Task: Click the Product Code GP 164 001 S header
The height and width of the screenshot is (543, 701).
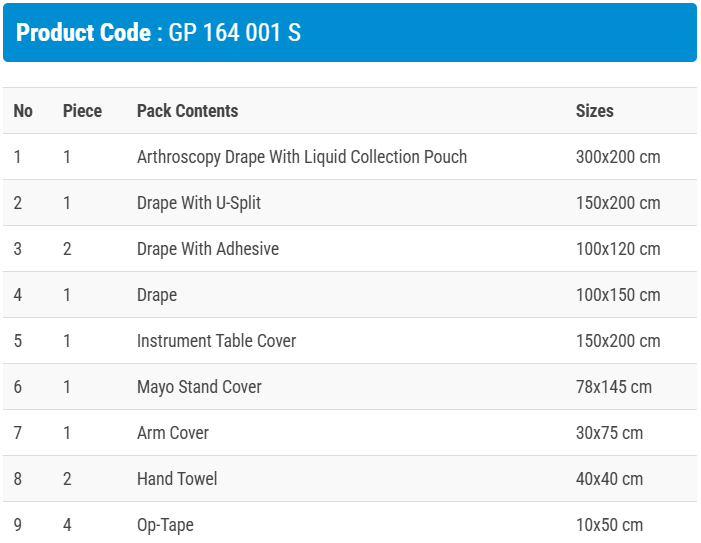Action: pyautogui.click(x=159, y=33)
